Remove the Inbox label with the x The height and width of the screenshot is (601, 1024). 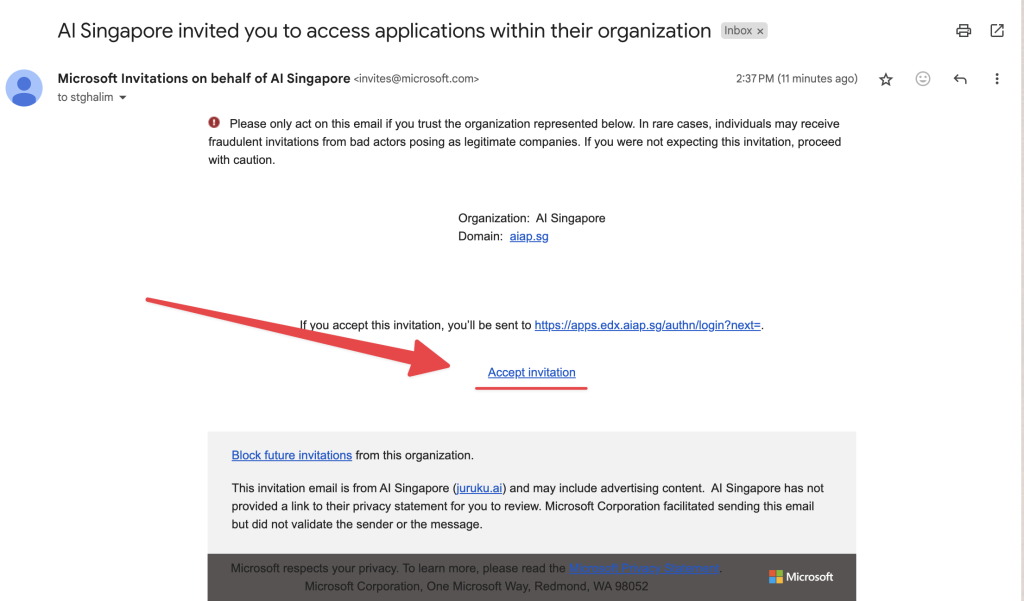point(760,31)
